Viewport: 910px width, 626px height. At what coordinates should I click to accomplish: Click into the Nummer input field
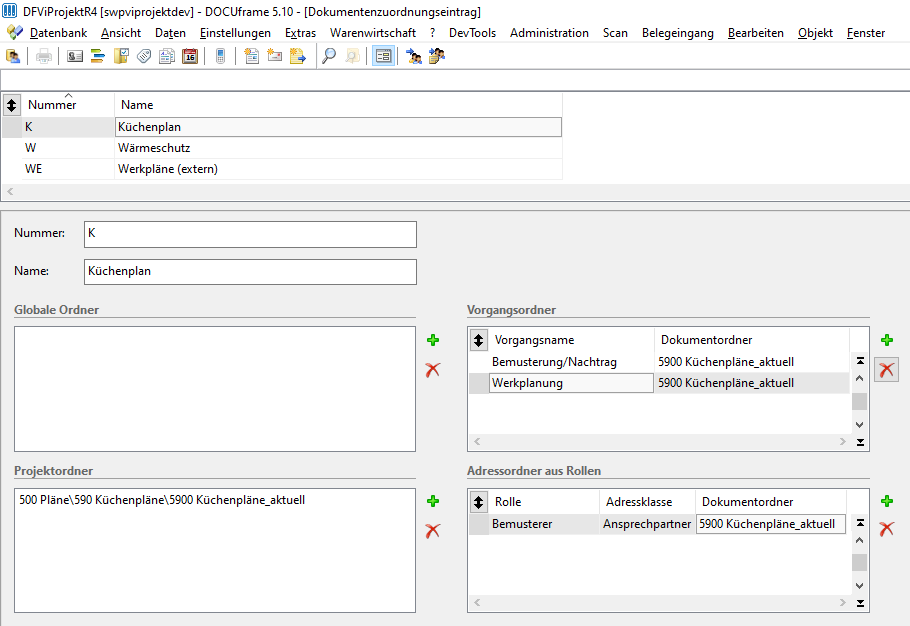coord(250,234)
